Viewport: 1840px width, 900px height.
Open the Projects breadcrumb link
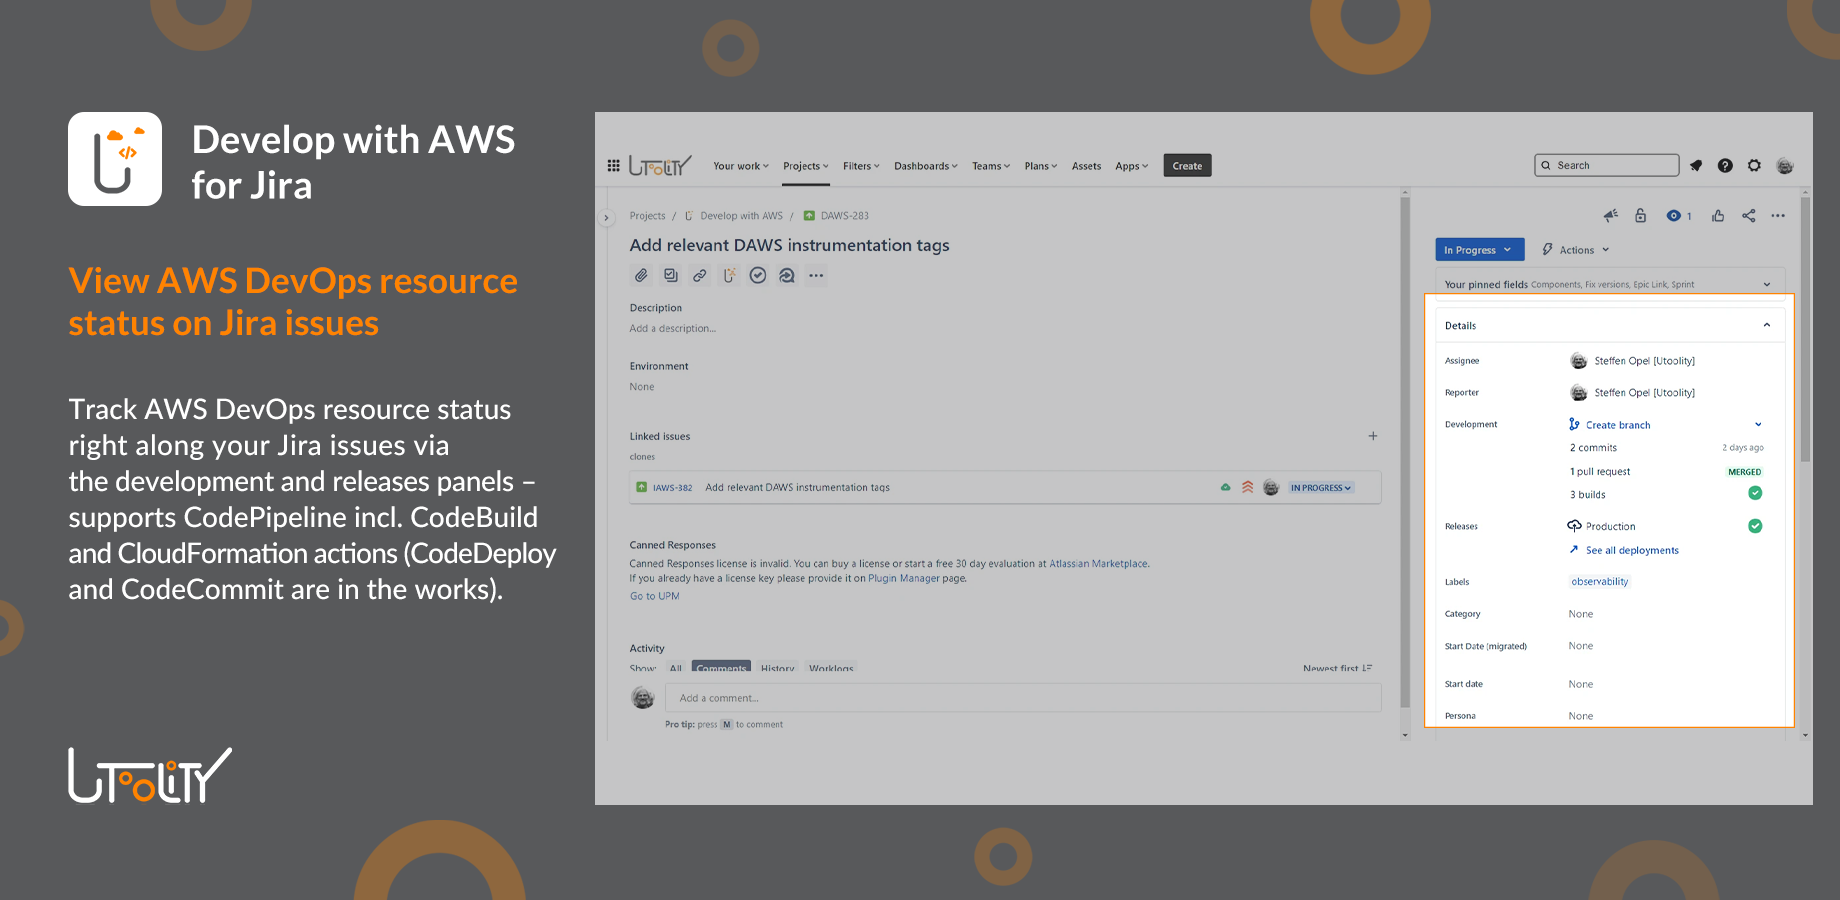coord(647,216)
